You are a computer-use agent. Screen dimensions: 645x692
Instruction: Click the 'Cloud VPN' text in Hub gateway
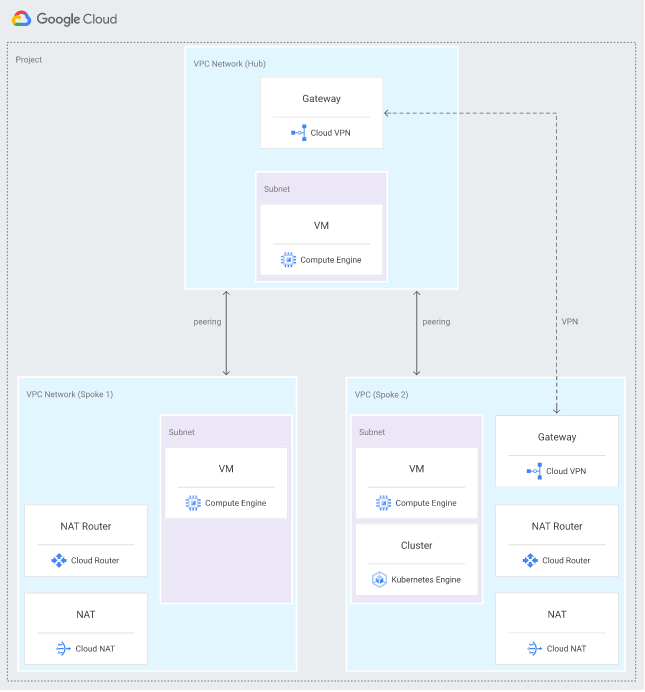[x=330, y=133]
